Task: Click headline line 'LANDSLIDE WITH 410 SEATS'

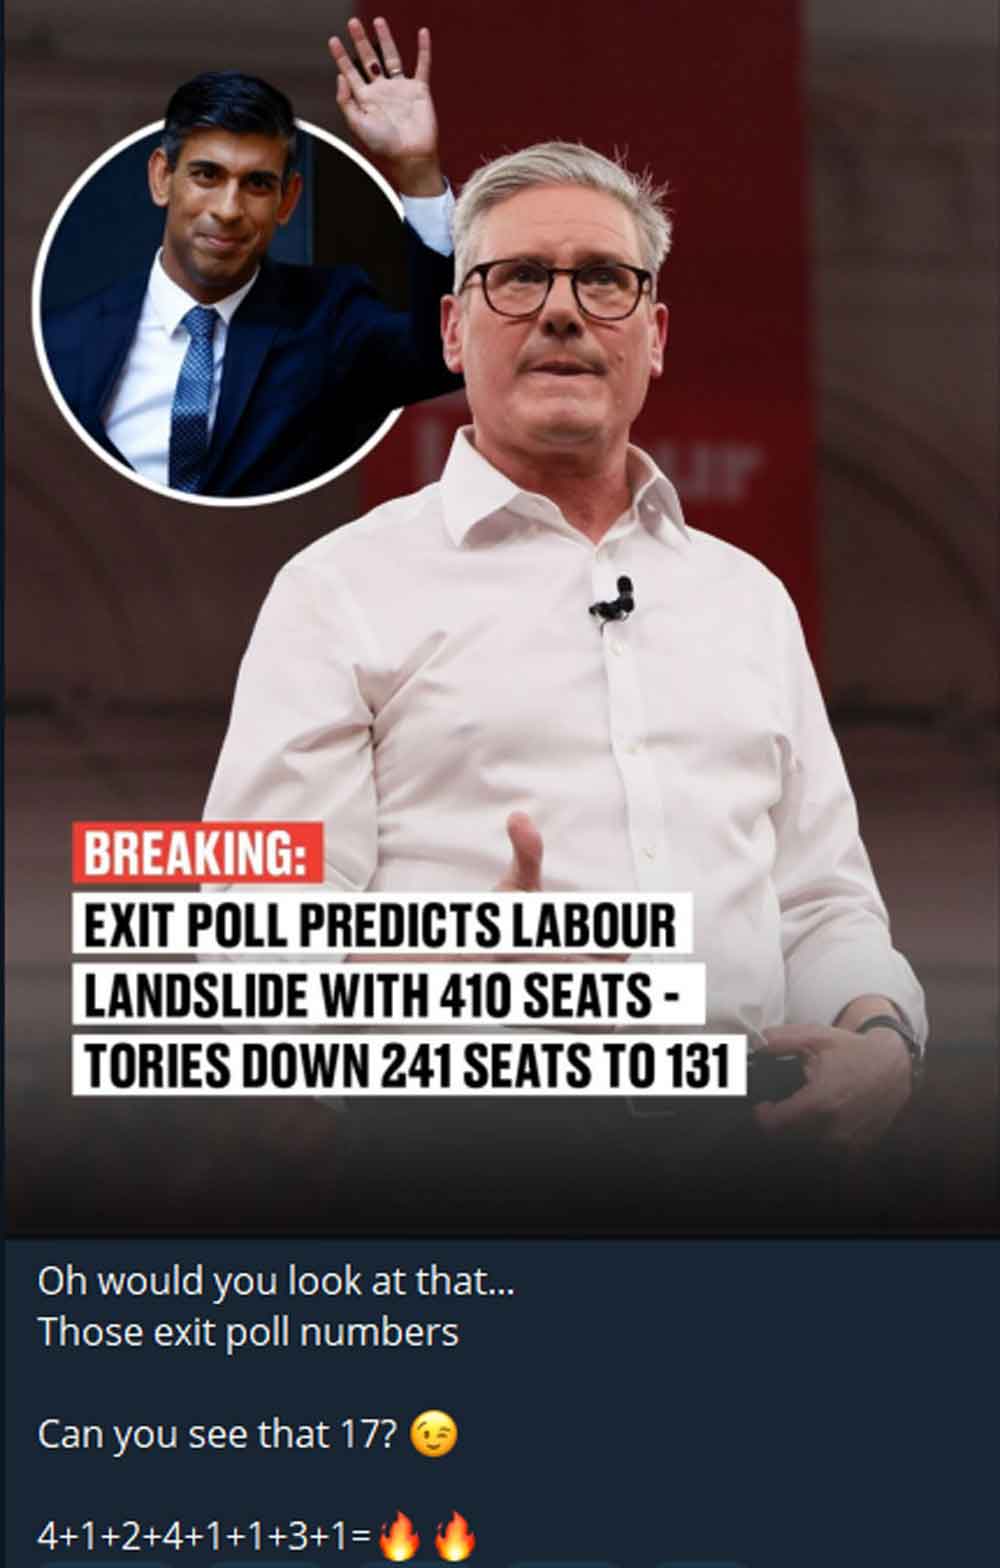Action: pos(388,995)
